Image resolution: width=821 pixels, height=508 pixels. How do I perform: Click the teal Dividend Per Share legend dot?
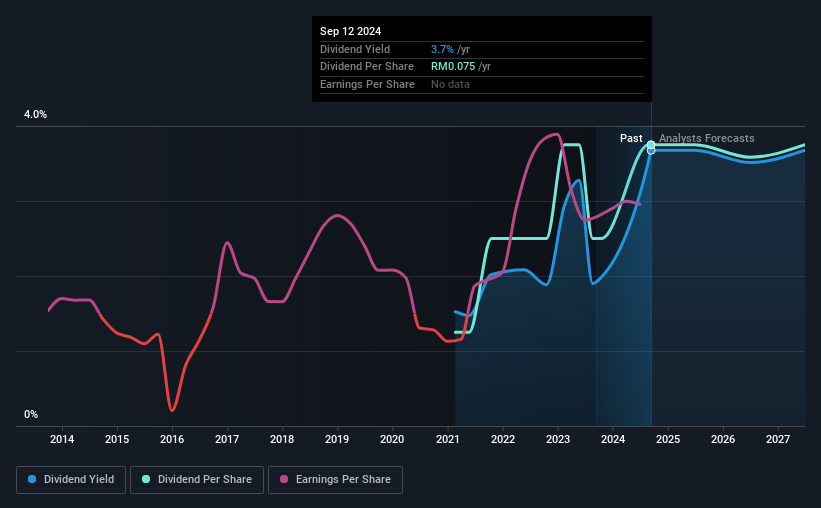pyautogui.click(x=146, y=479)
